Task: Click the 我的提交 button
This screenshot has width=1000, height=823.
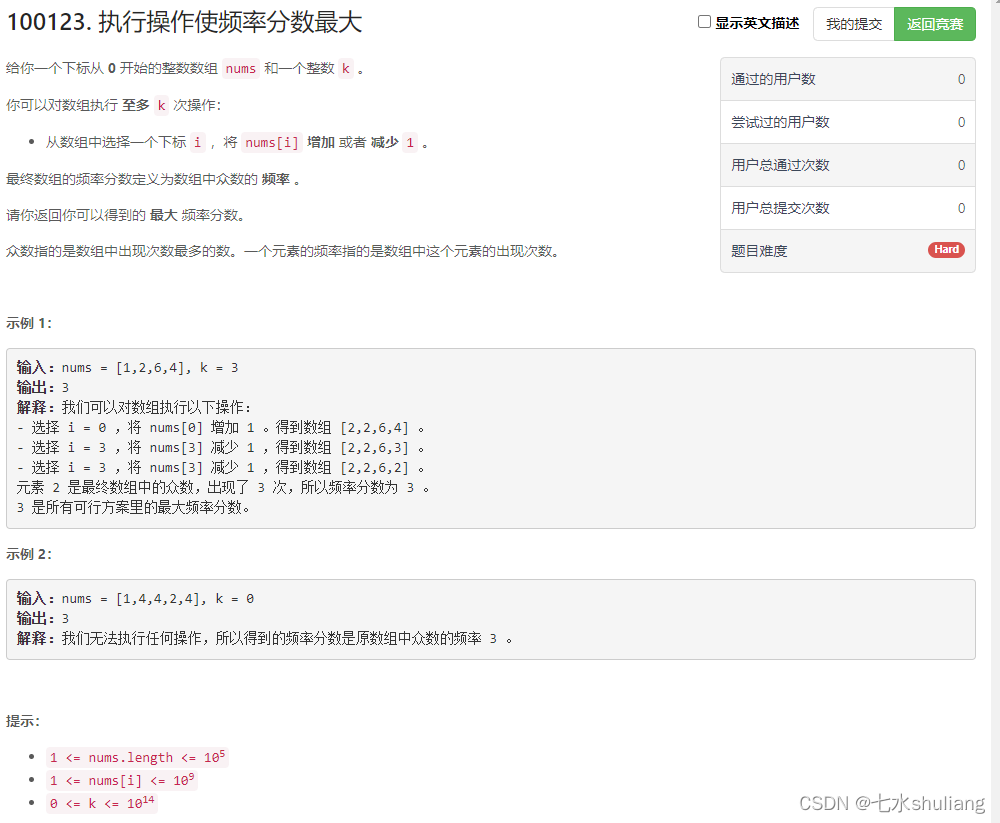Action: [853, 23]
